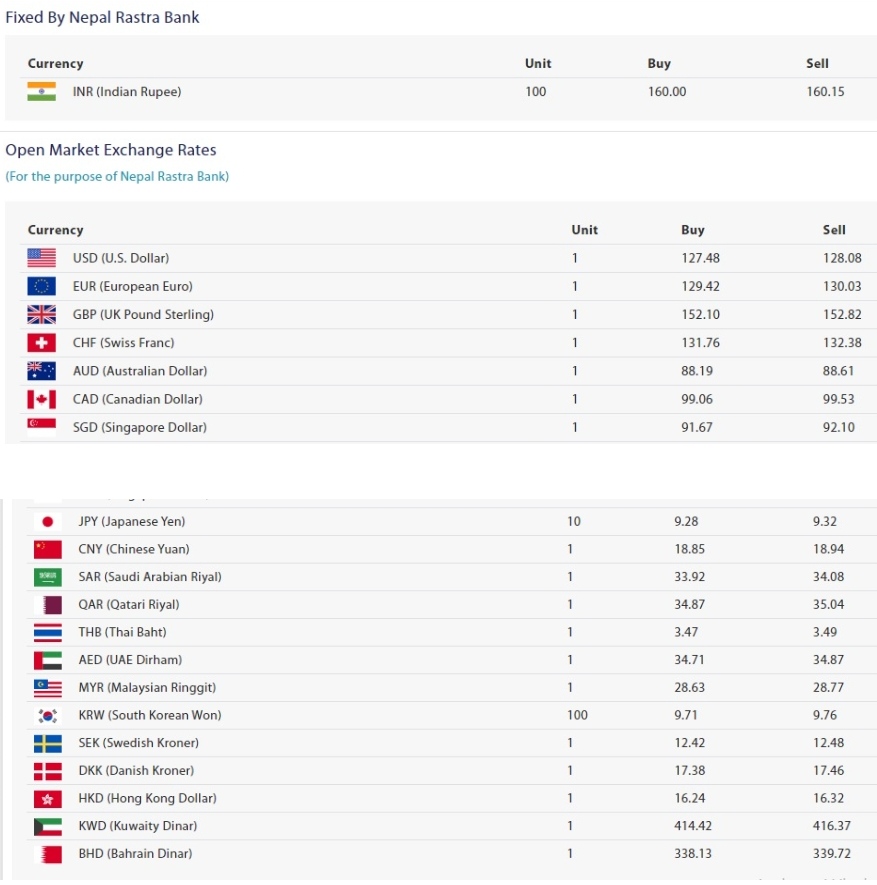Click EUR sell rate 130.03
The image size is (877, 885).
(842, 286)
